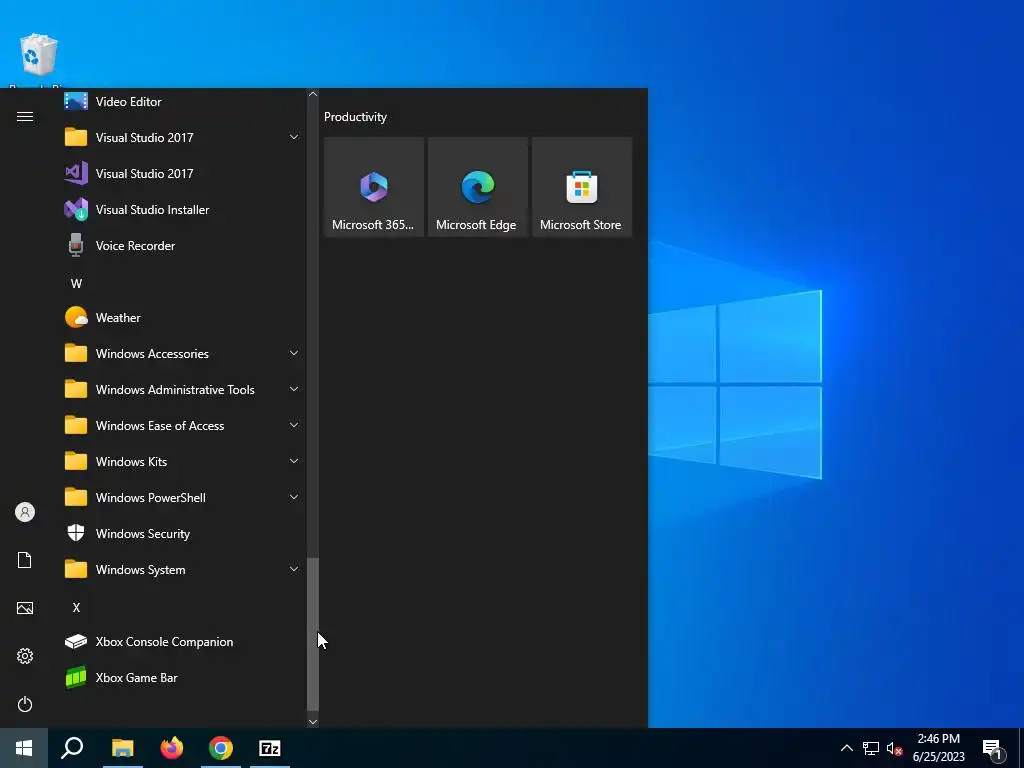
Task: Click the Power button in Start sidebar
Action: pyautogui.click(x=25, y=704)
